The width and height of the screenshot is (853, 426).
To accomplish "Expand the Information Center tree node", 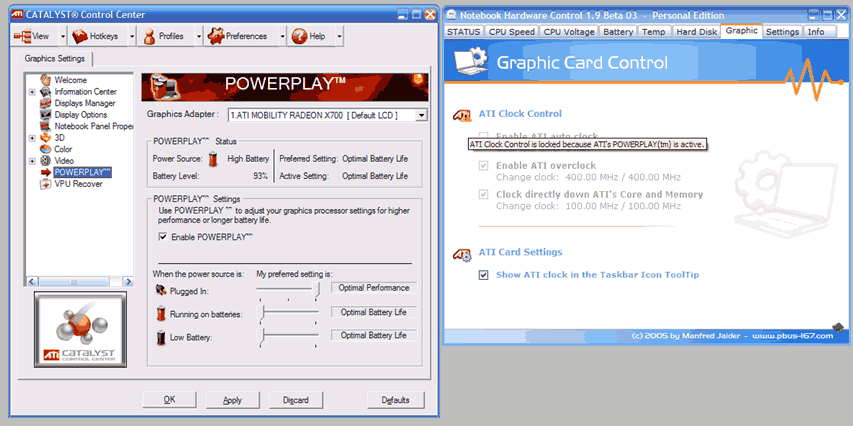I will coord(32,92).
